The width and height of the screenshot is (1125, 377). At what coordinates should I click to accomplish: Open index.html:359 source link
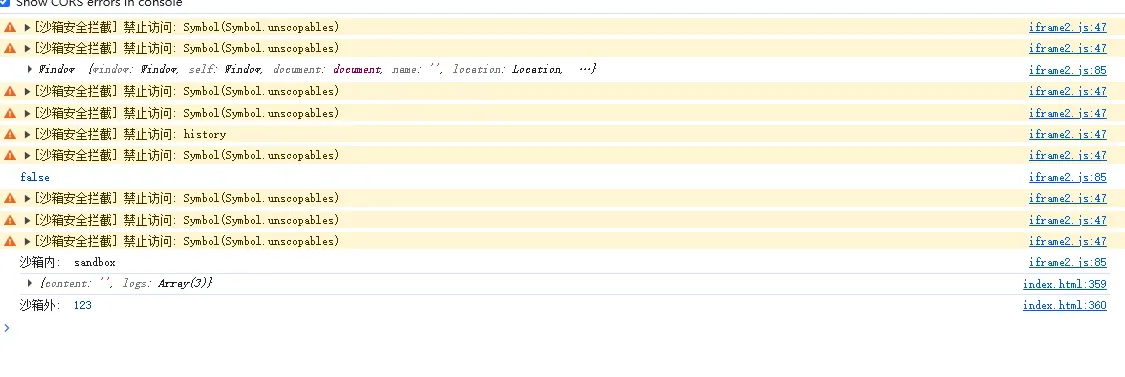point(1065,284)
